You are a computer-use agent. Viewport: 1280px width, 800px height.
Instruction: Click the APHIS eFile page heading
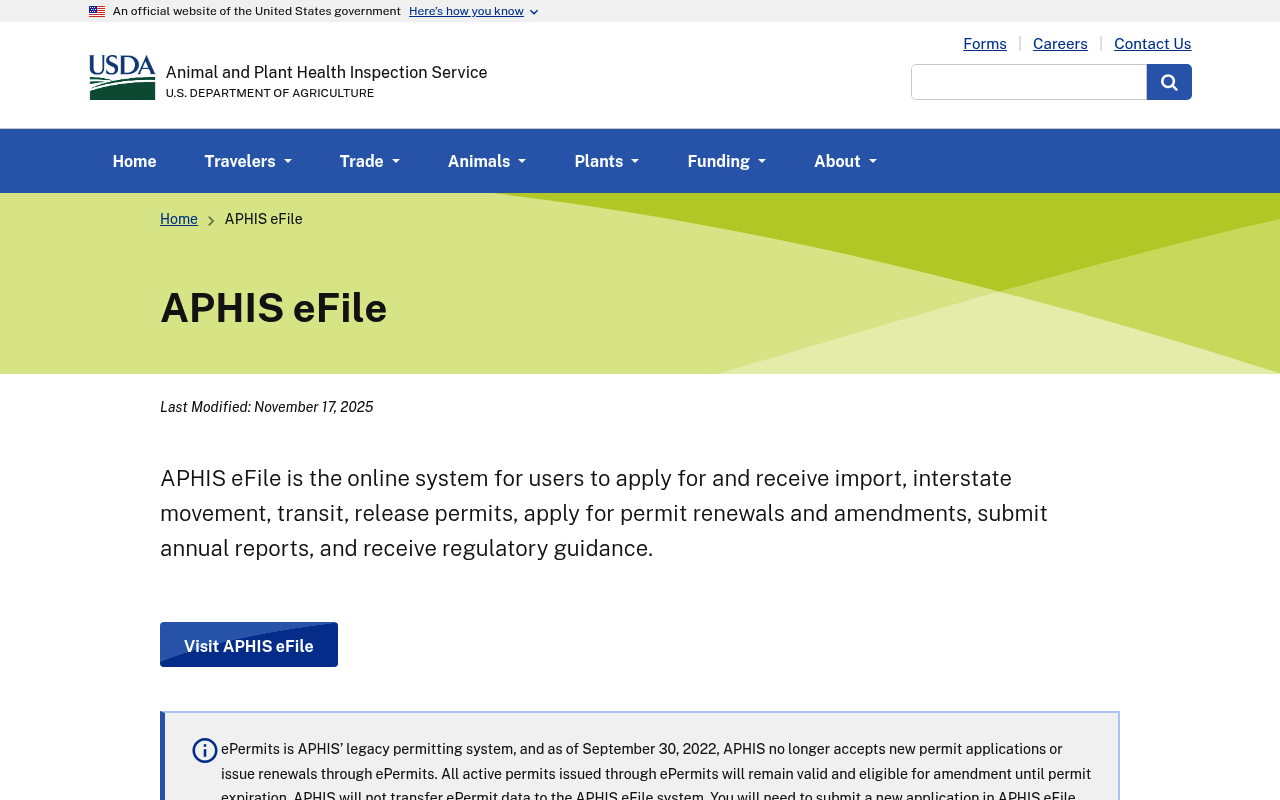(274, 307)
